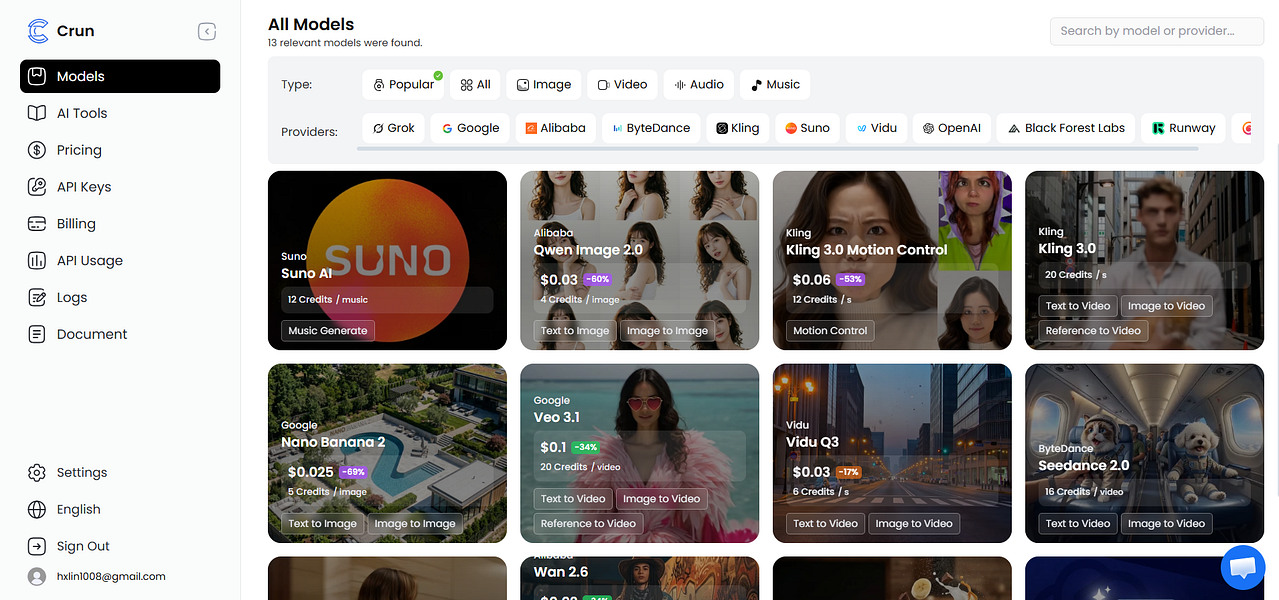This screenshot has width=1279, height=600.
Task: Click the Motion Control tag
Action: click(x=830, y=330)
